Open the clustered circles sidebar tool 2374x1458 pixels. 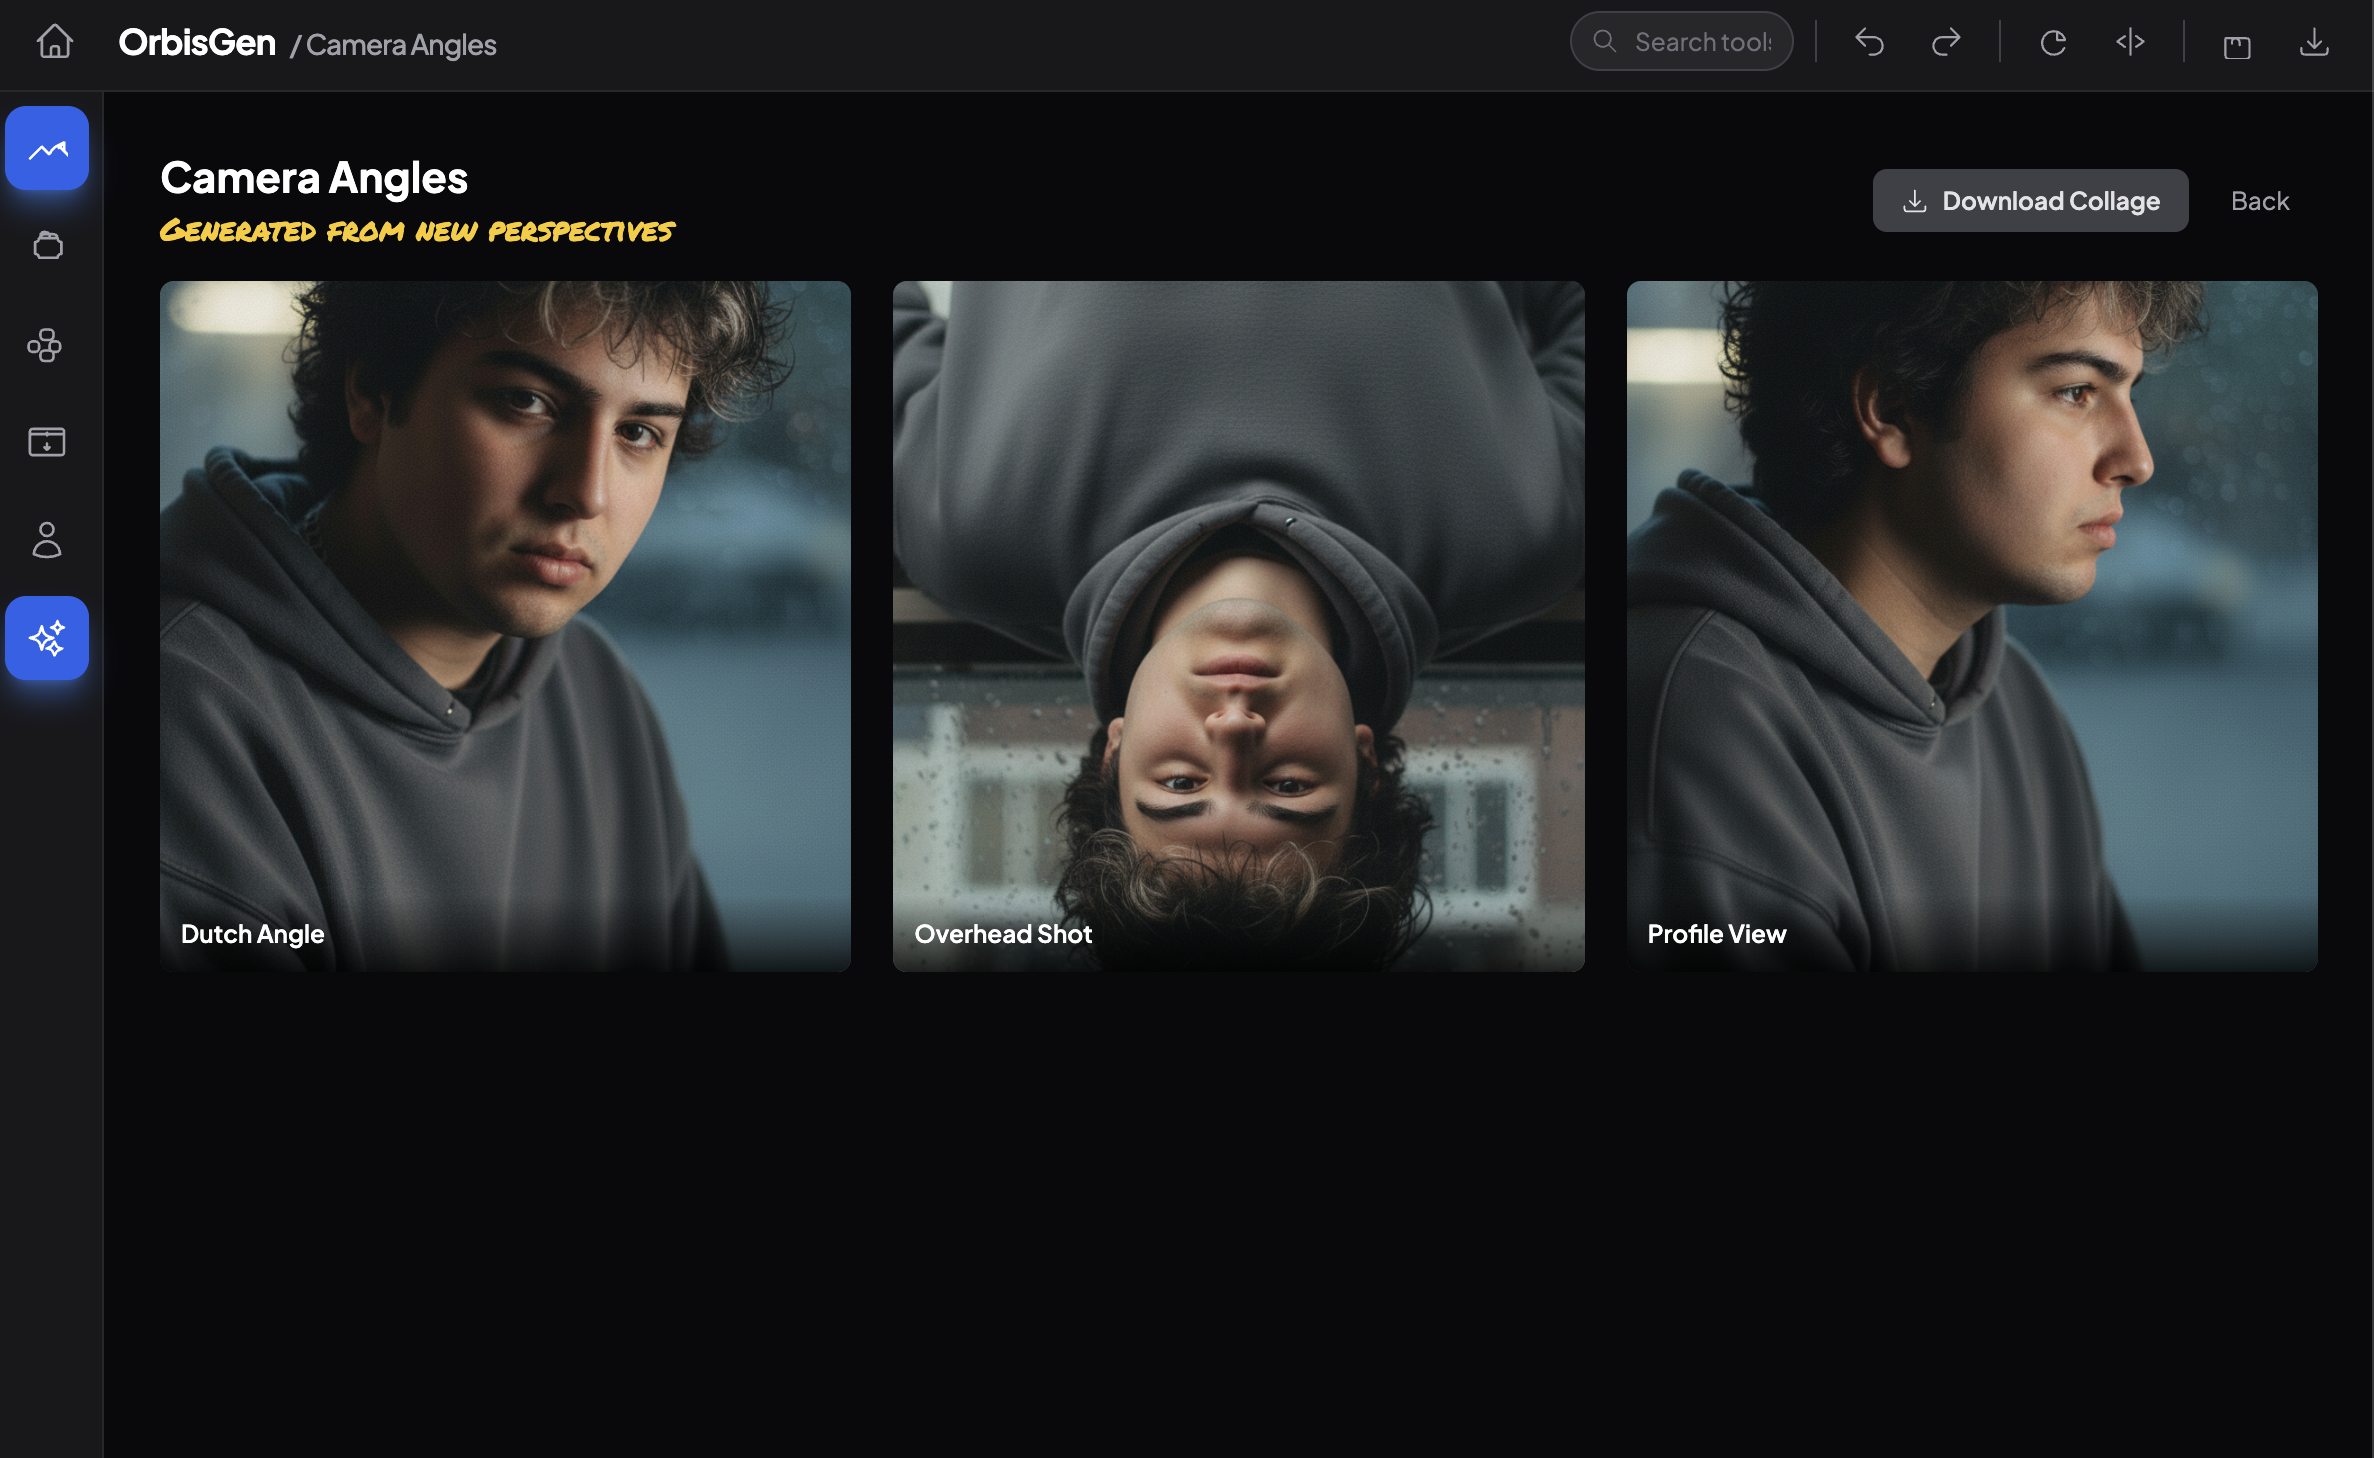pyautogui.click(x=45, y=345)
